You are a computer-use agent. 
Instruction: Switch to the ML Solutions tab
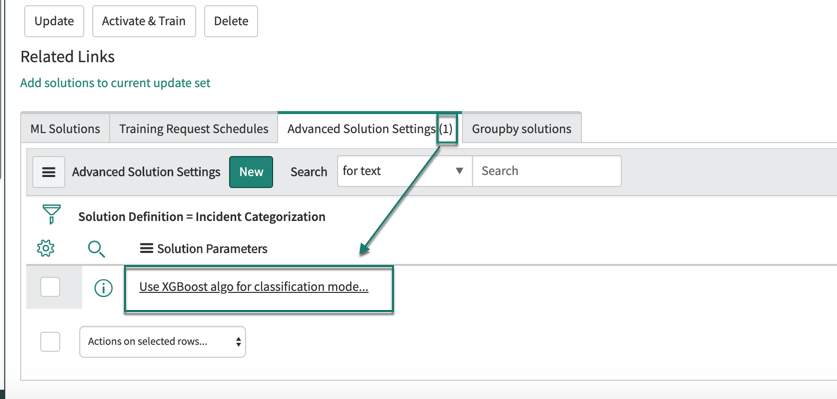[65, 129]
